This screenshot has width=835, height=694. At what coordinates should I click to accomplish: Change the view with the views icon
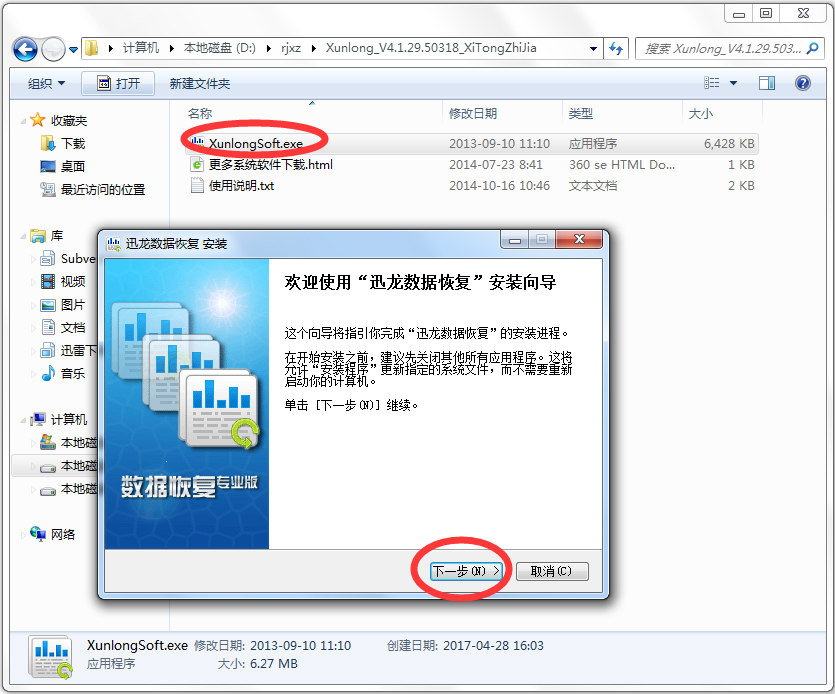click(711, 83)
